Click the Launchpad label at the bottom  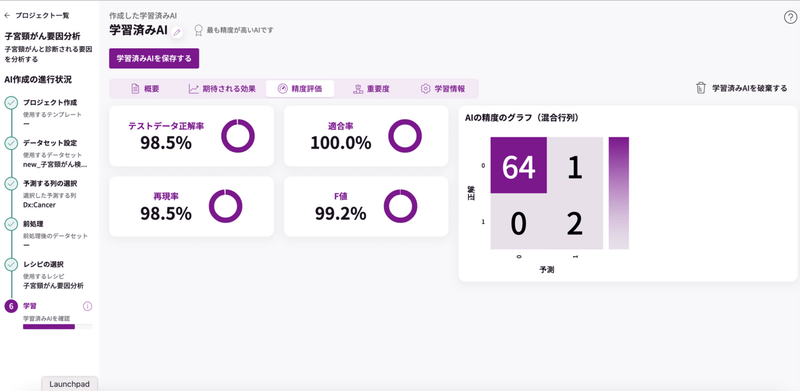[69, 384]
